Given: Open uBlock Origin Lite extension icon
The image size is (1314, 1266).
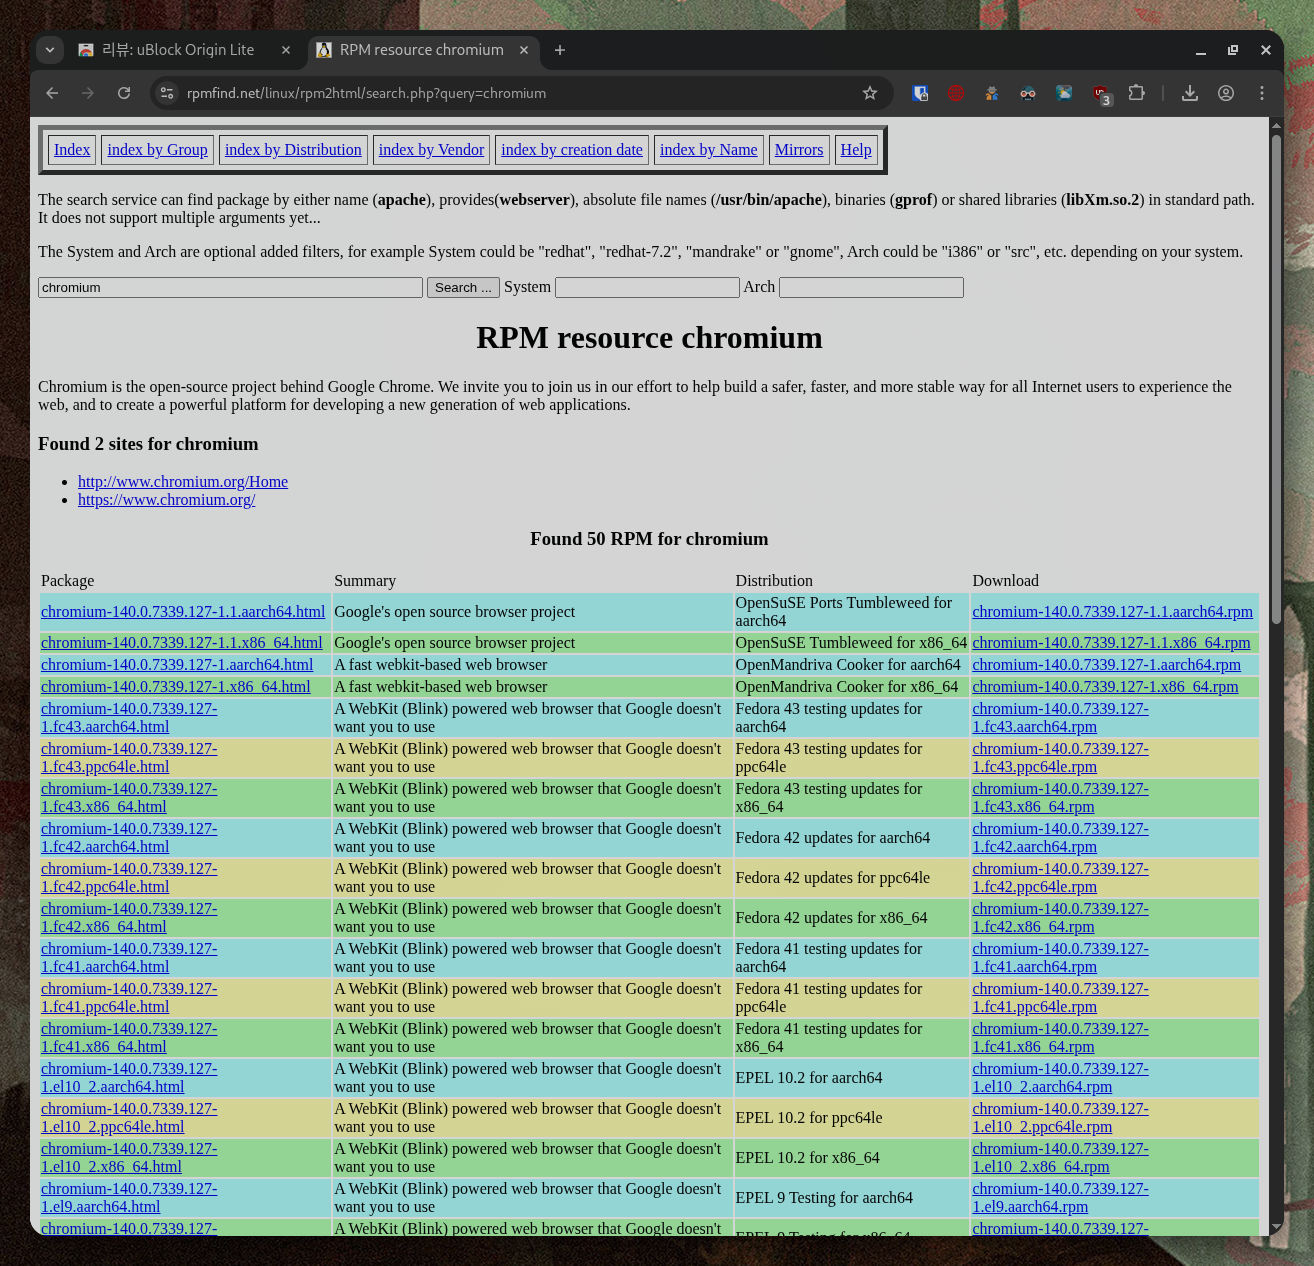Looking at the screenshot, I should tap(1101, 94).
